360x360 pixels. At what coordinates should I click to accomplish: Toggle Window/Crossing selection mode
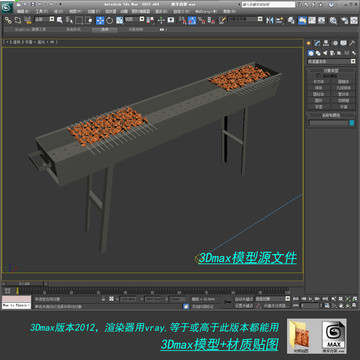coord(88,20)
